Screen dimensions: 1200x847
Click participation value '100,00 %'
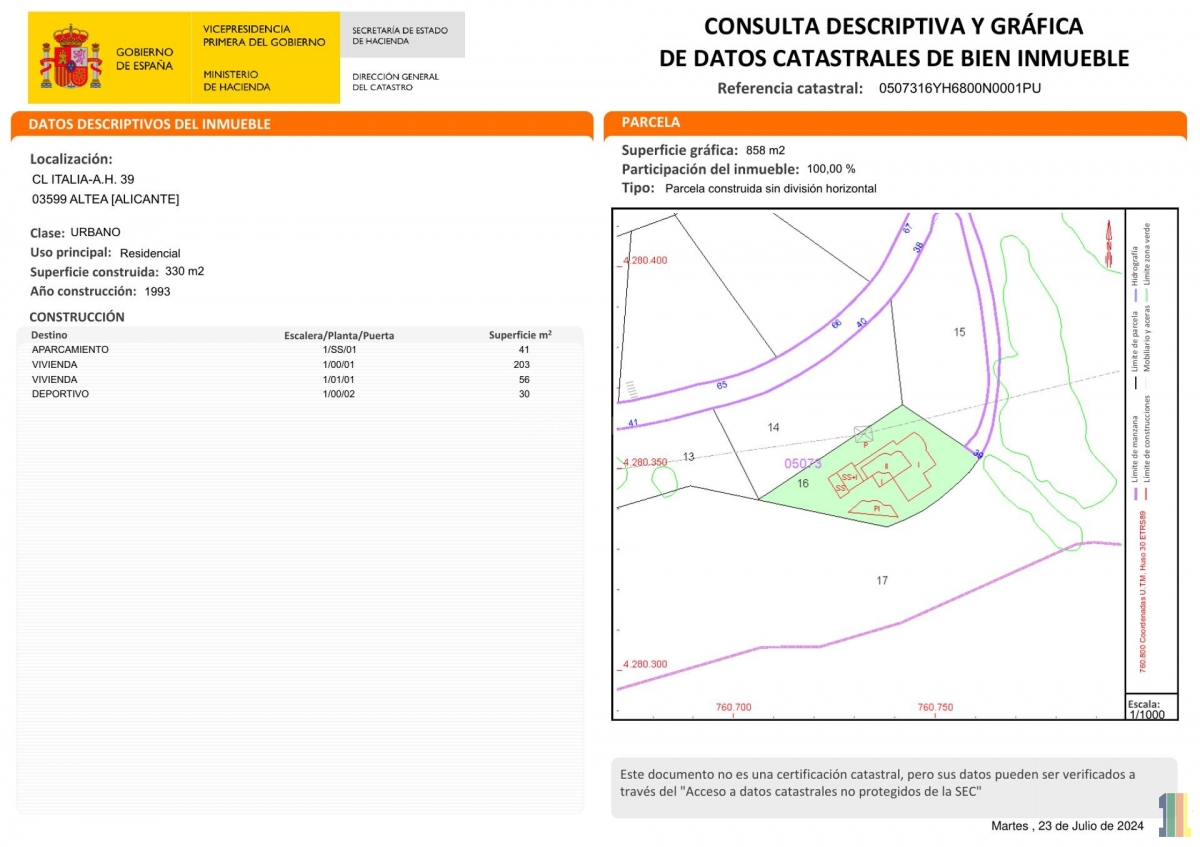831,169
